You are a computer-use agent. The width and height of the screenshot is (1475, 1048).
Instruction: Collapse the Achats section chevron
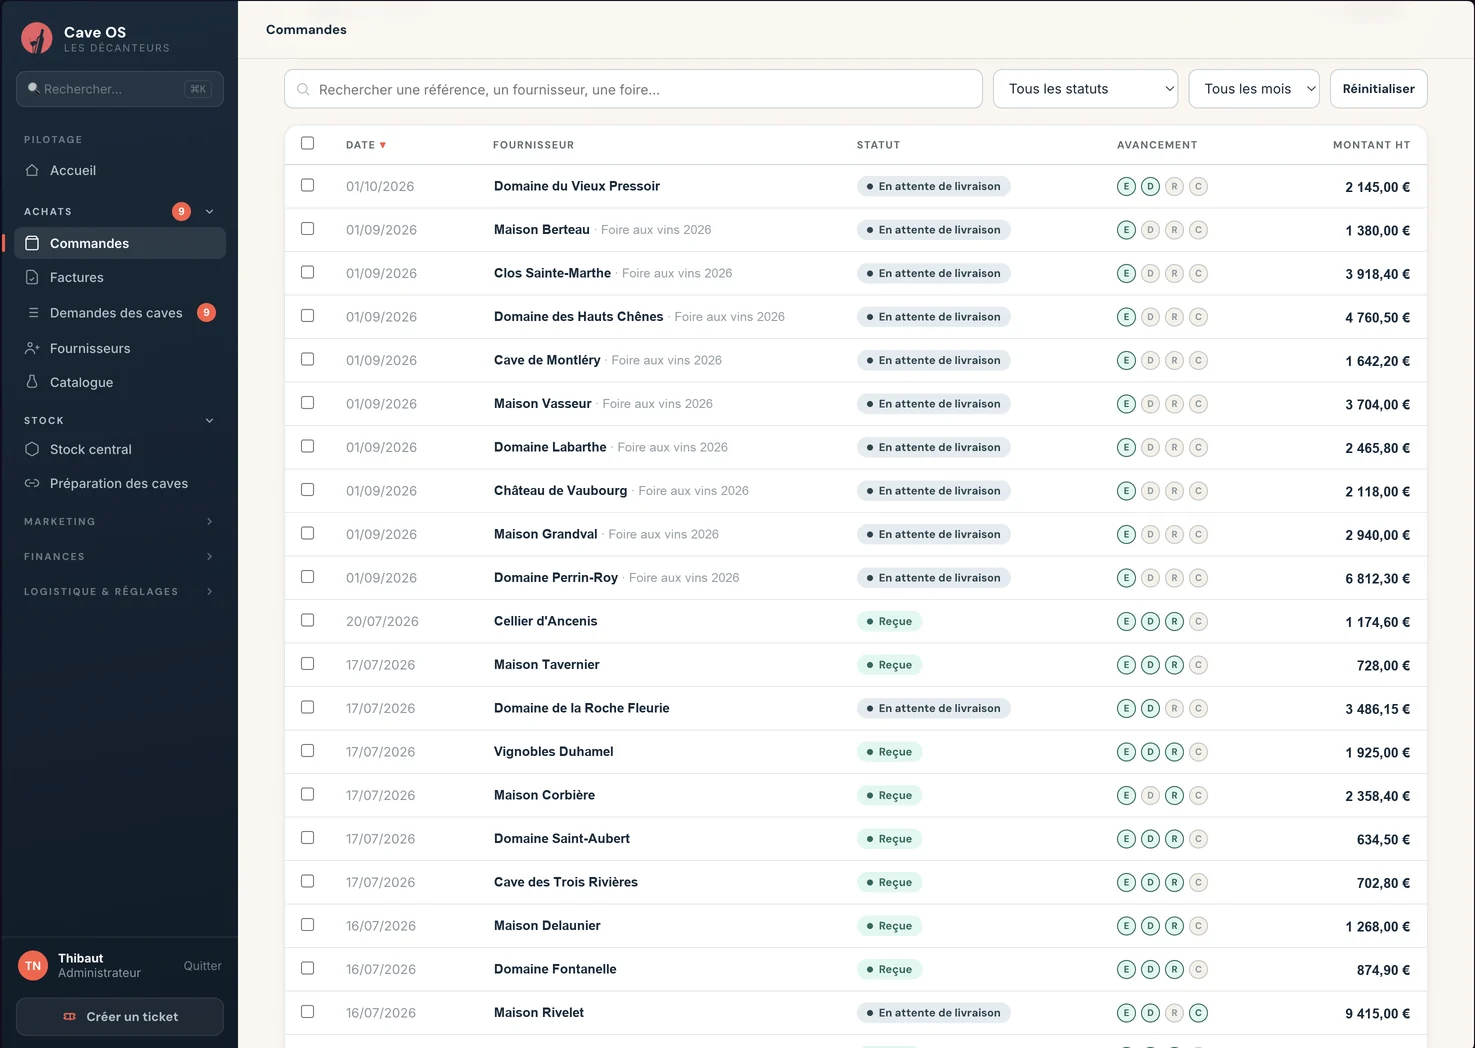(x=210, y=211)
